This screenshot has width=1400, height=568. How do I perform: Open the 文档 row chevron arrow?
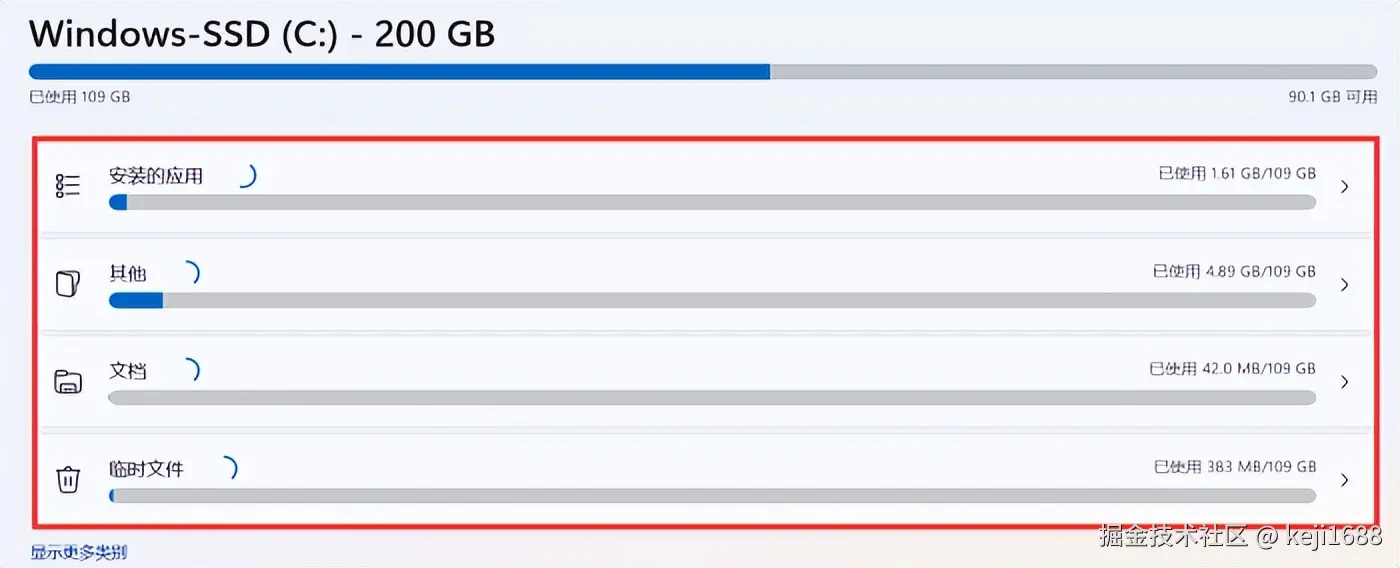[x=1345, y=382]
